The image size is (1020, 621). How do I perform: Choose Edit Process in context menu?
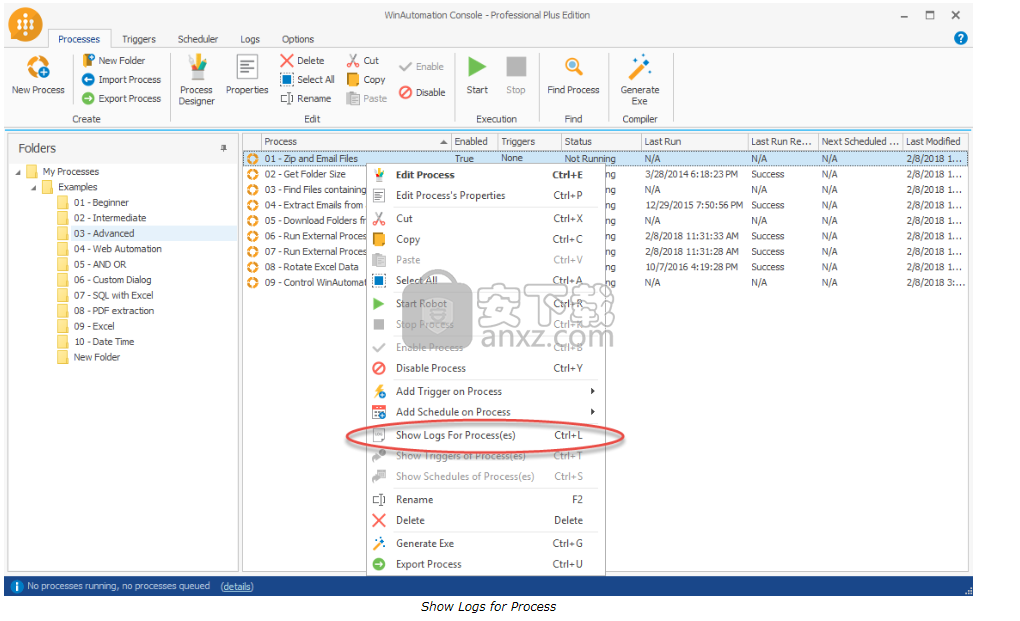point(486,175)
